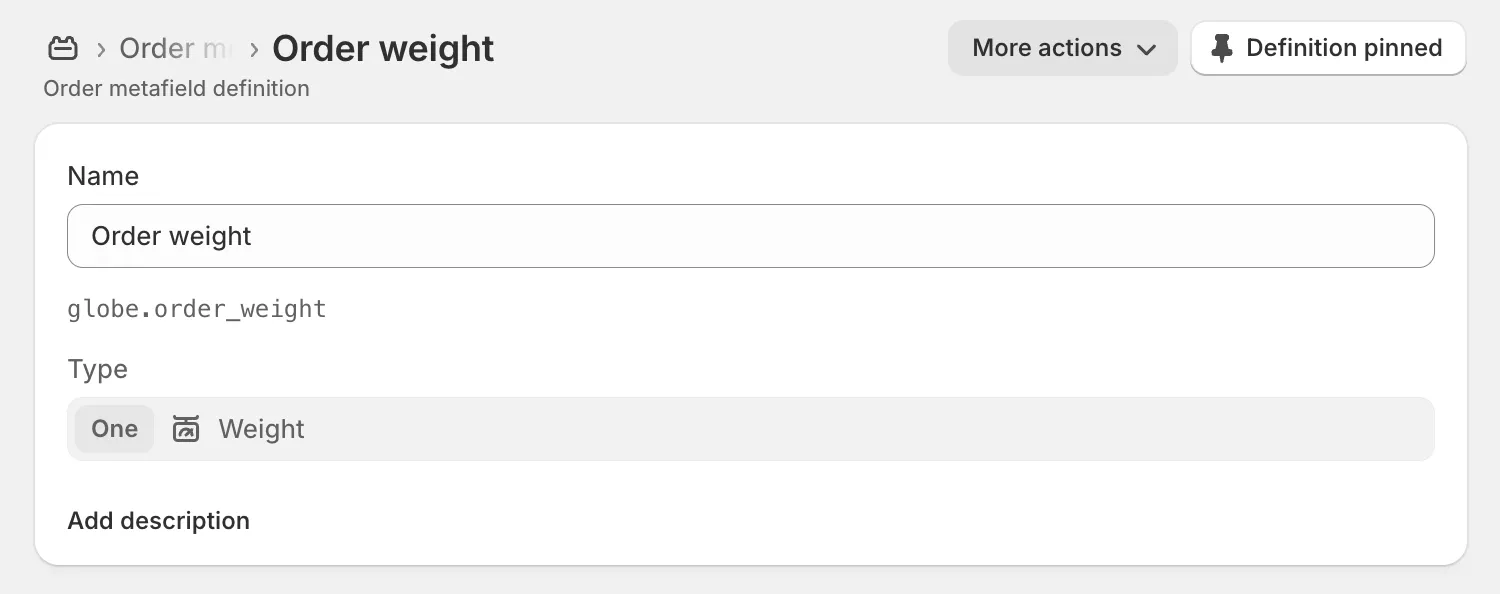Screen dimensions: 1500x594
Task: Click the Order weight page heading
Action: 383,48
